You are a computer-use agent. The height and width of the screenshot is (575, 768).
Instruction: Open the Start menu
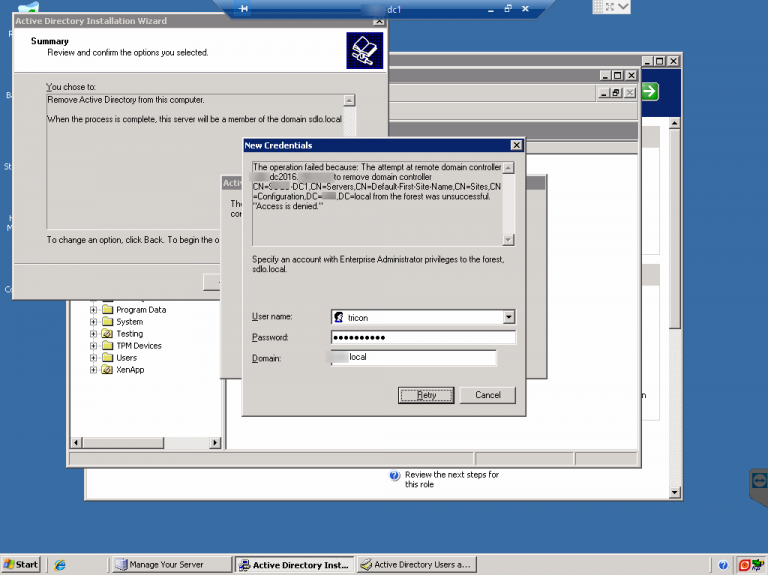[21, 565]
